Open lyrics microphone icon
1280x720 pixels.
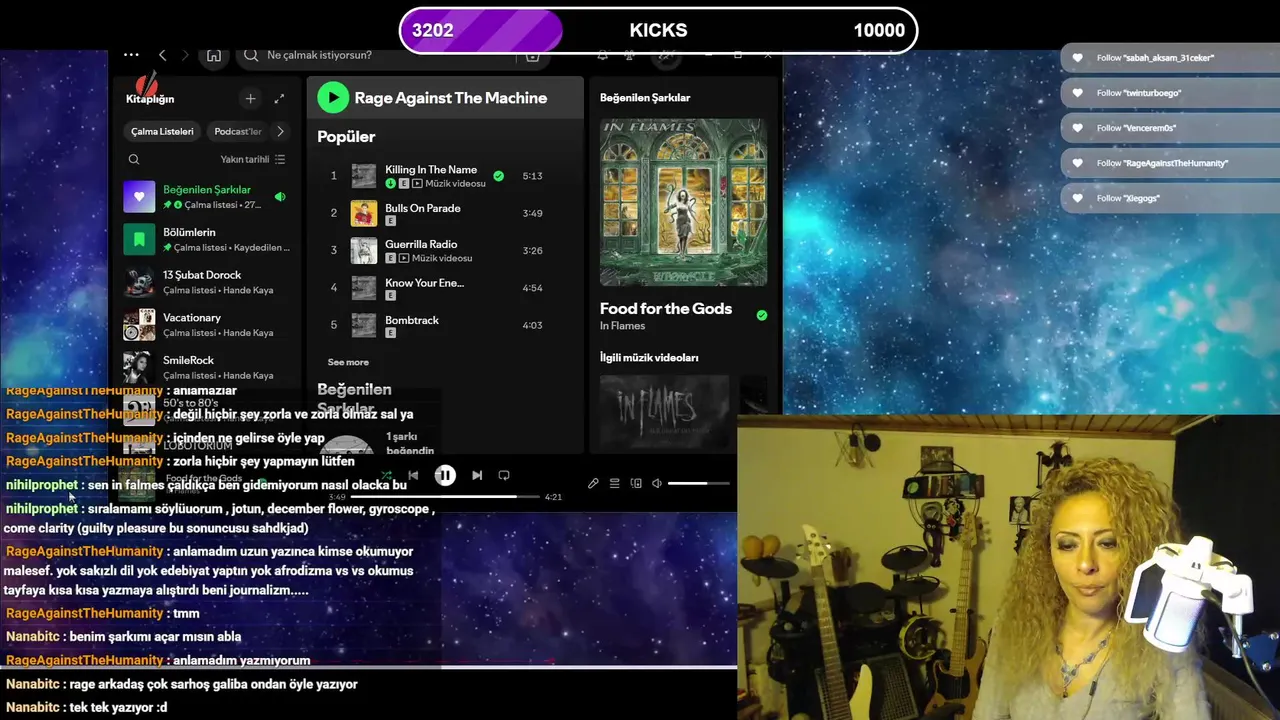593,484
